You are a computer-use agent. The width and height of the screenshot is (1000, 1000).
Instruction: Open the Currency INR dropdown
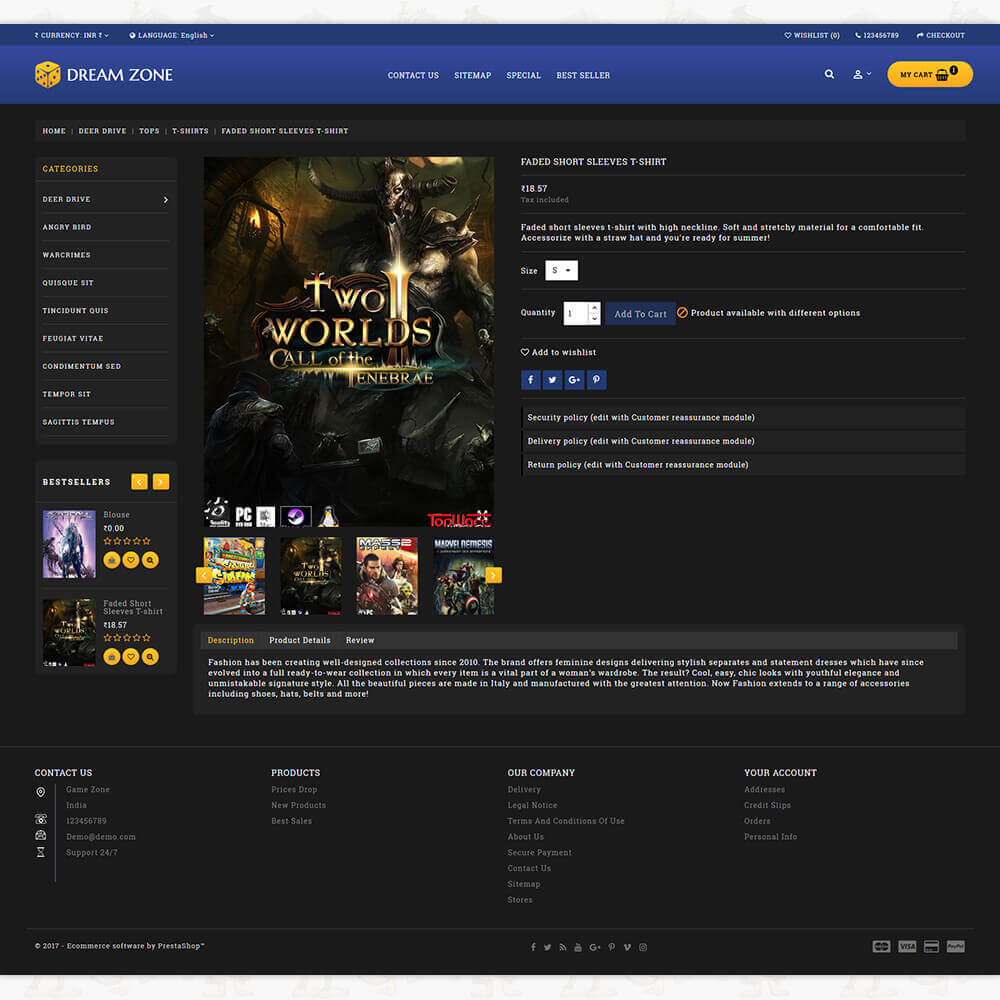point(72,35)
